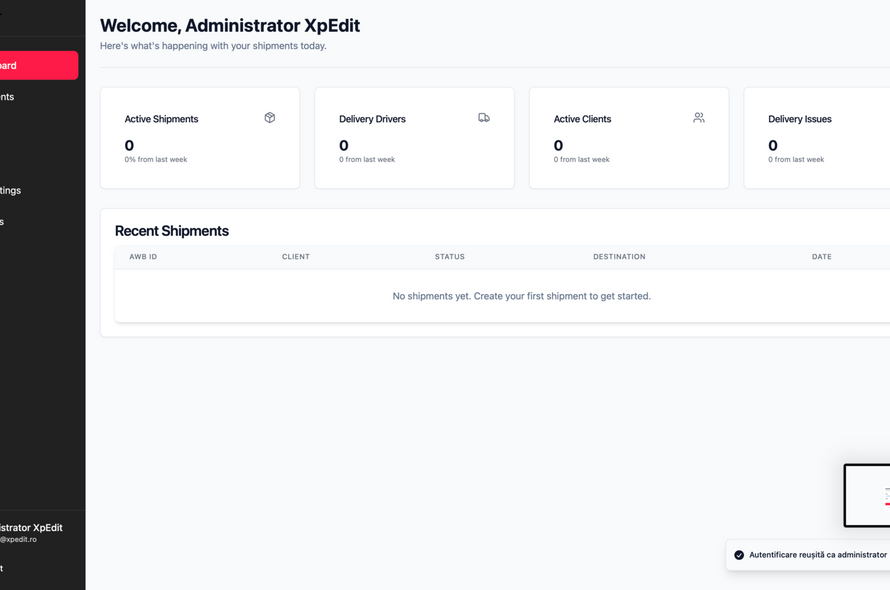Click the Delivery Issues stat card title

click(x=799, y=119)
